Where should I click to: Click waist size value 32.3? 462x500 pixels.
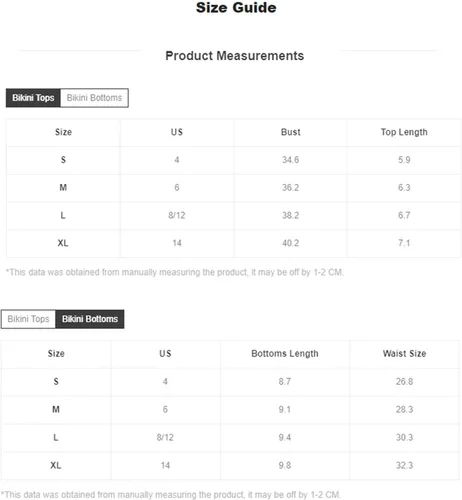[404, 465]
